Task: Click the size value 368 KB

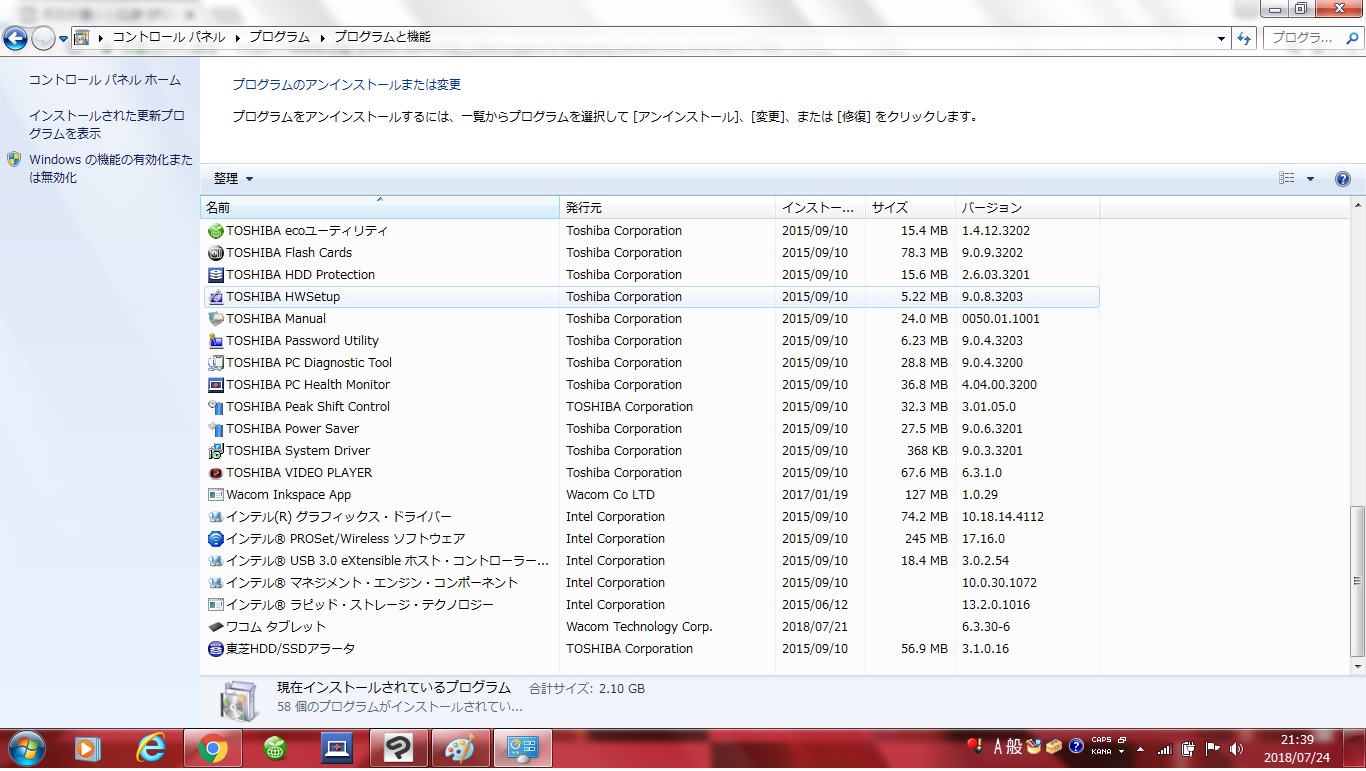Action: [927, 451]
